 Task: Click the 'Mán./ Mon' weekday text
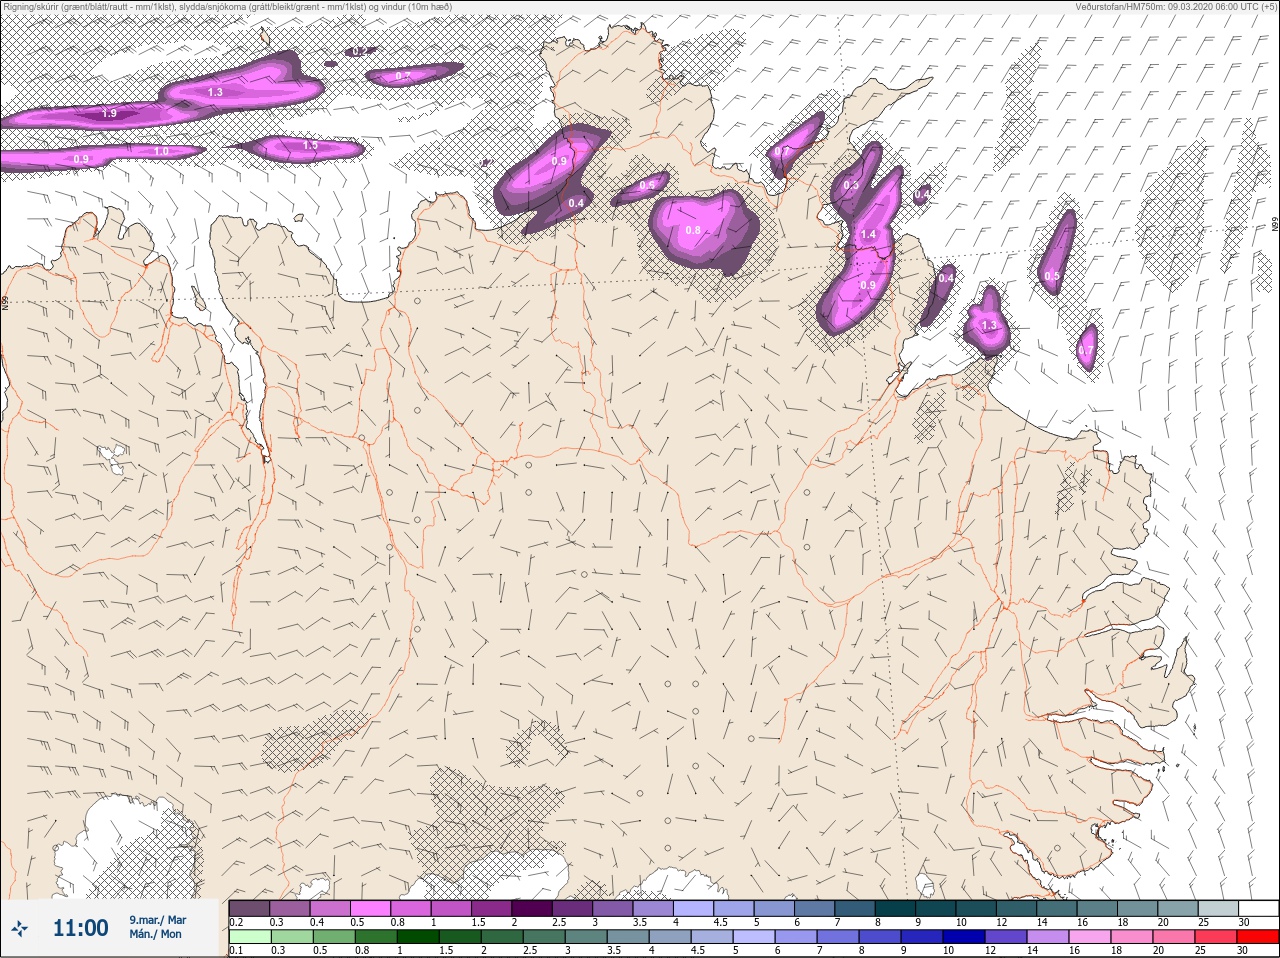point(155,934)
